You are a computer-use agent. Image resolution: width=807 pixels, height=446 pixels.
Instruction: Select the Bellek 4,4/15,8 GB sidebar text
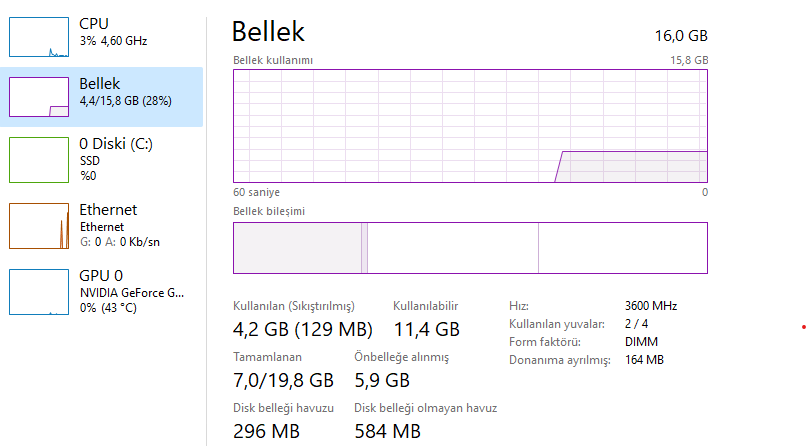125,101
